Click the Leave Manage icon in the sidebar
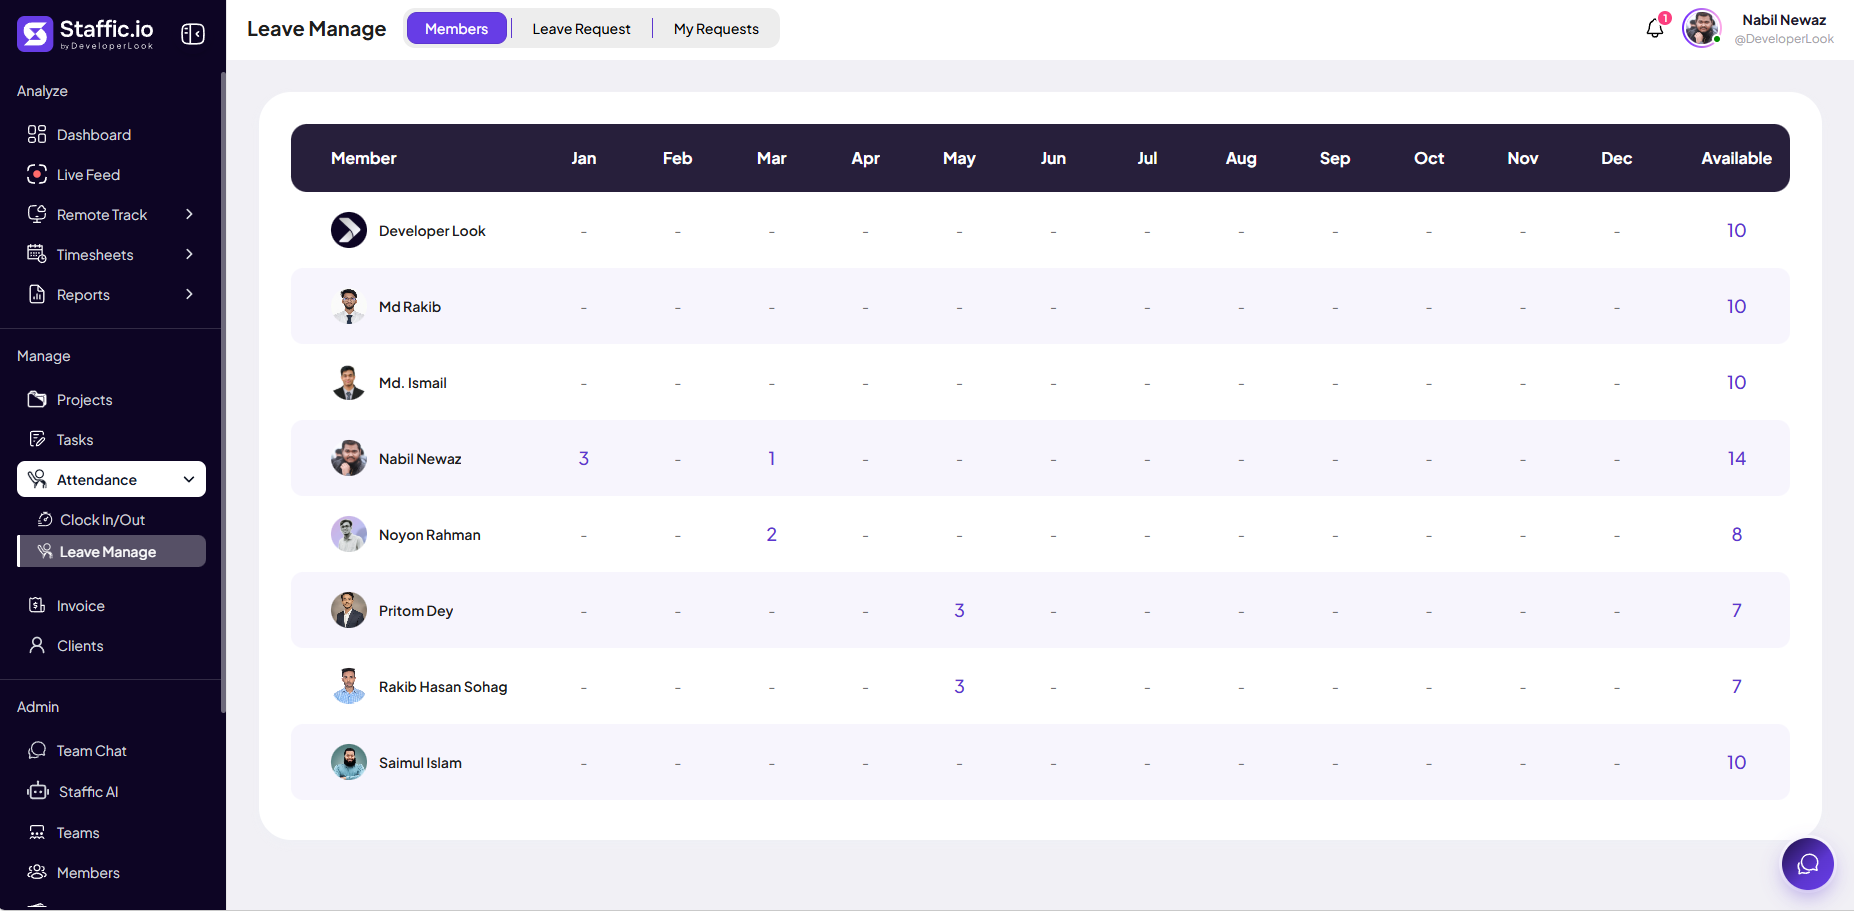Image resolution: width=1854 pixels, height=911 pixels. (x=45, y=551)
